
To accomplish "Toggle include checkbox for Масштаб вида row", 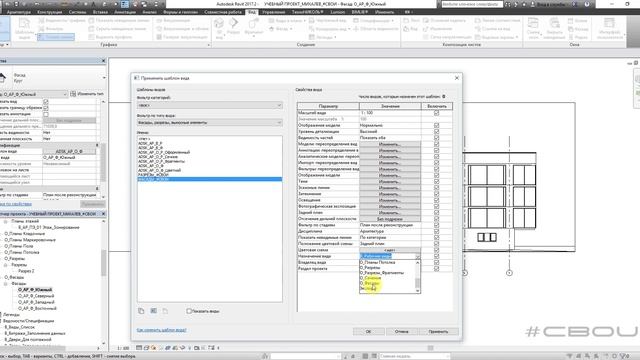I will tap(436, 113).
